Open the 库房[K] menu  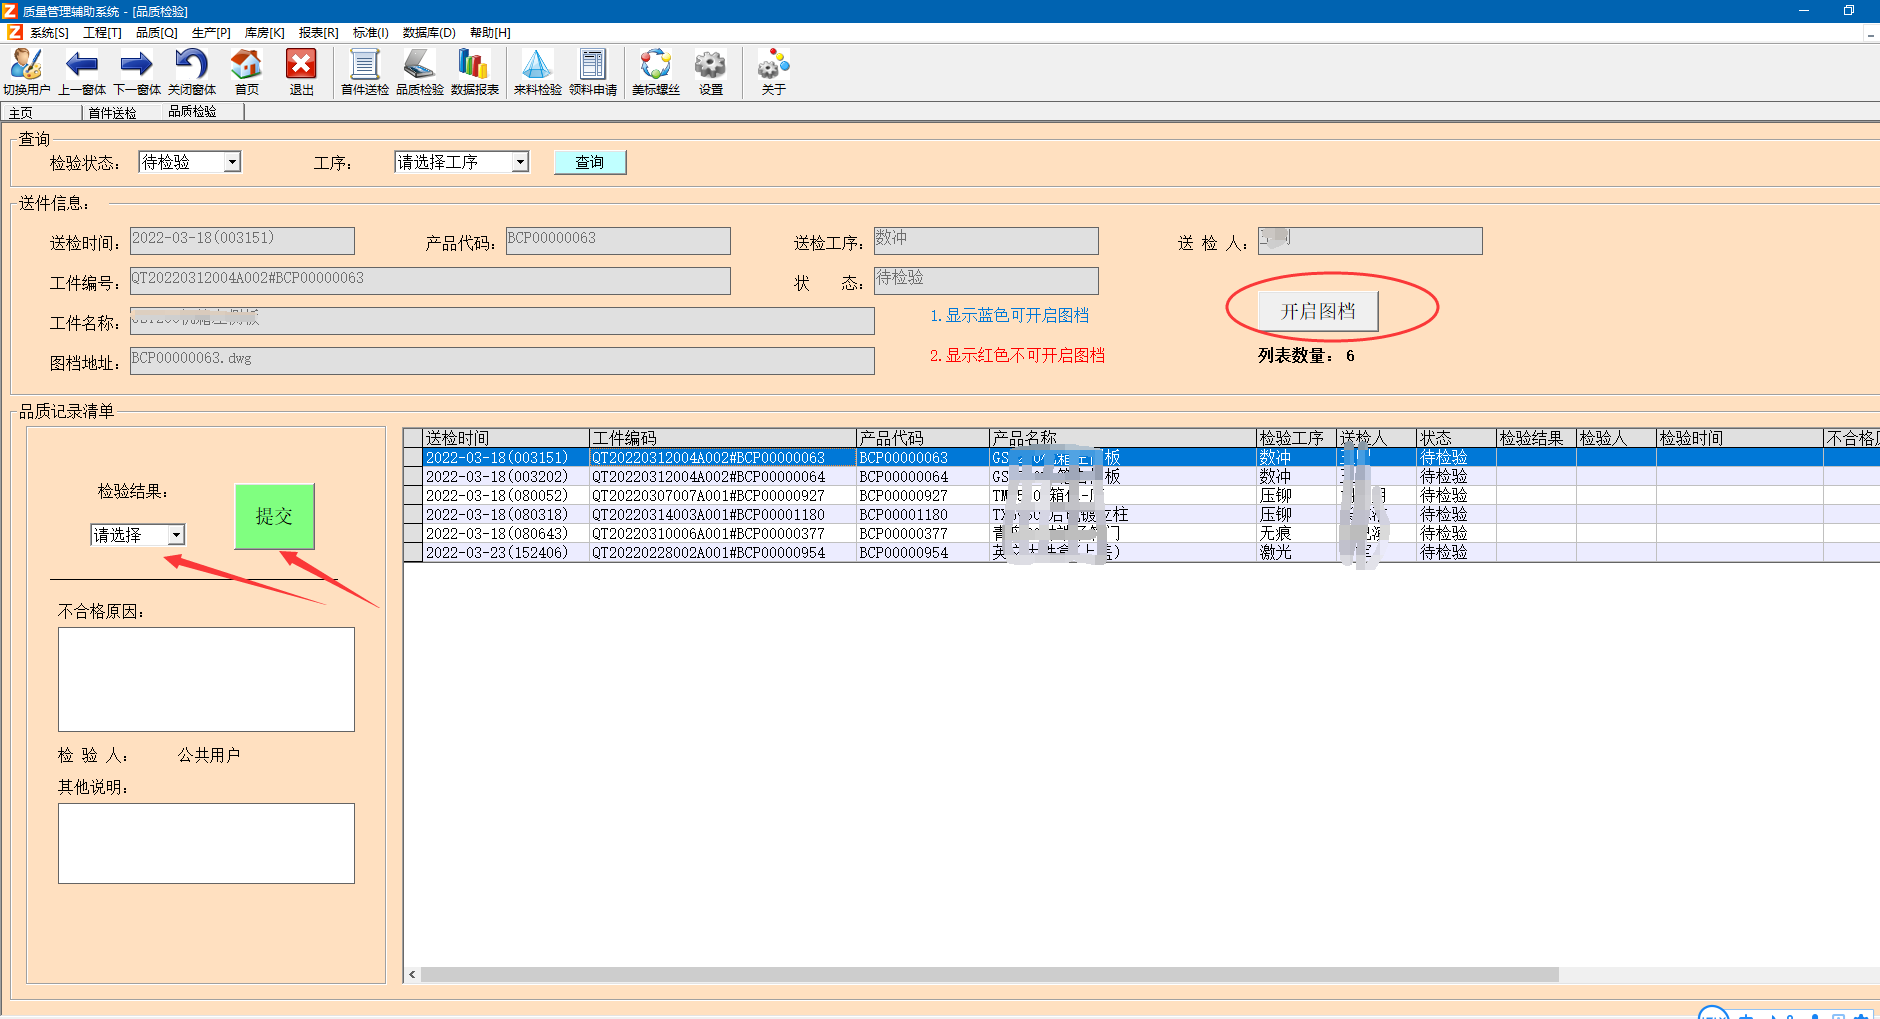[x=264, y=33]
